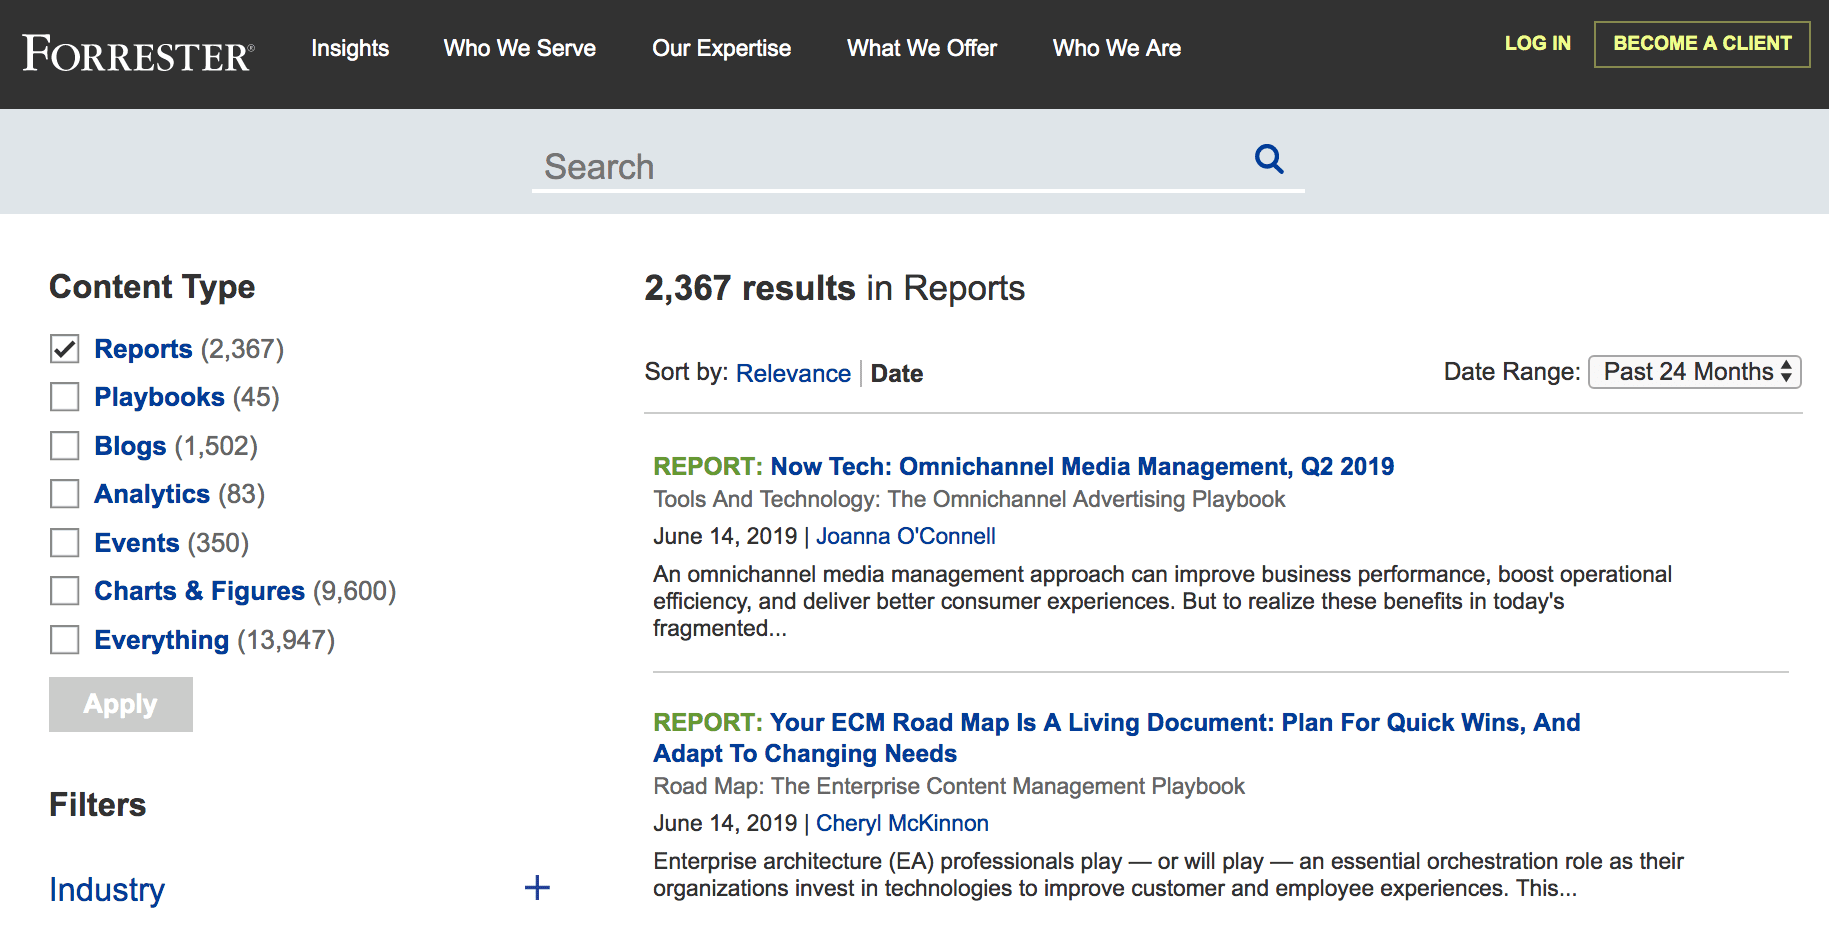Open author Cheryl McKinnon's page
The width and height of the screenshot is (1829, 927).
[x=902, y=823]
